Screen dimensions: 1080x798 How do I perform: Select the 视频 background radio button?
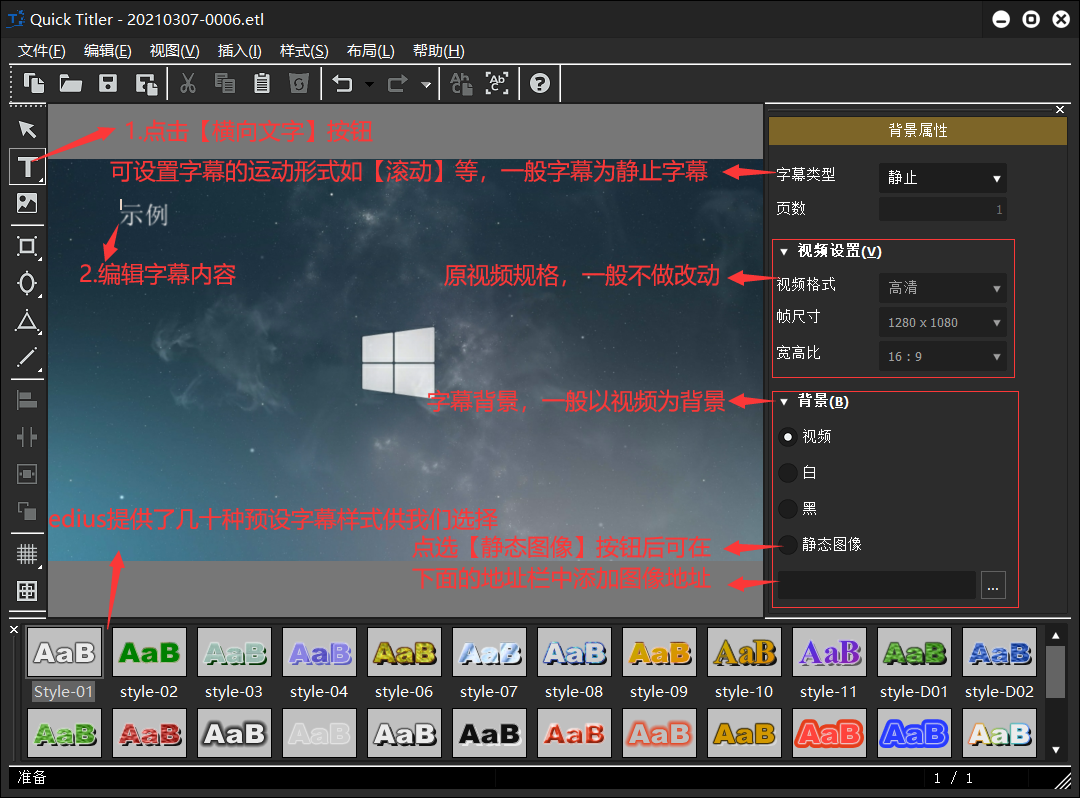(x=788, y=436)
